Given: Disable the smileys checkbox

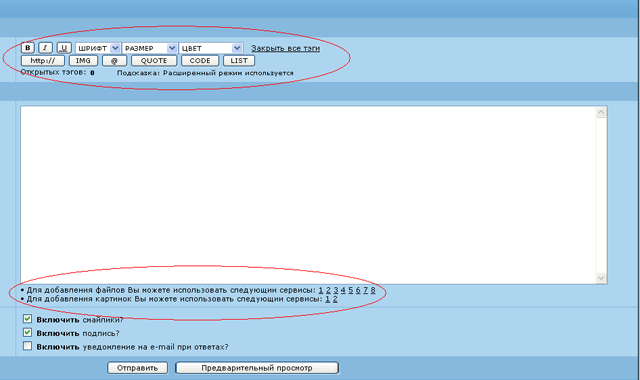Looking at the screenshot, I should 27,319.
